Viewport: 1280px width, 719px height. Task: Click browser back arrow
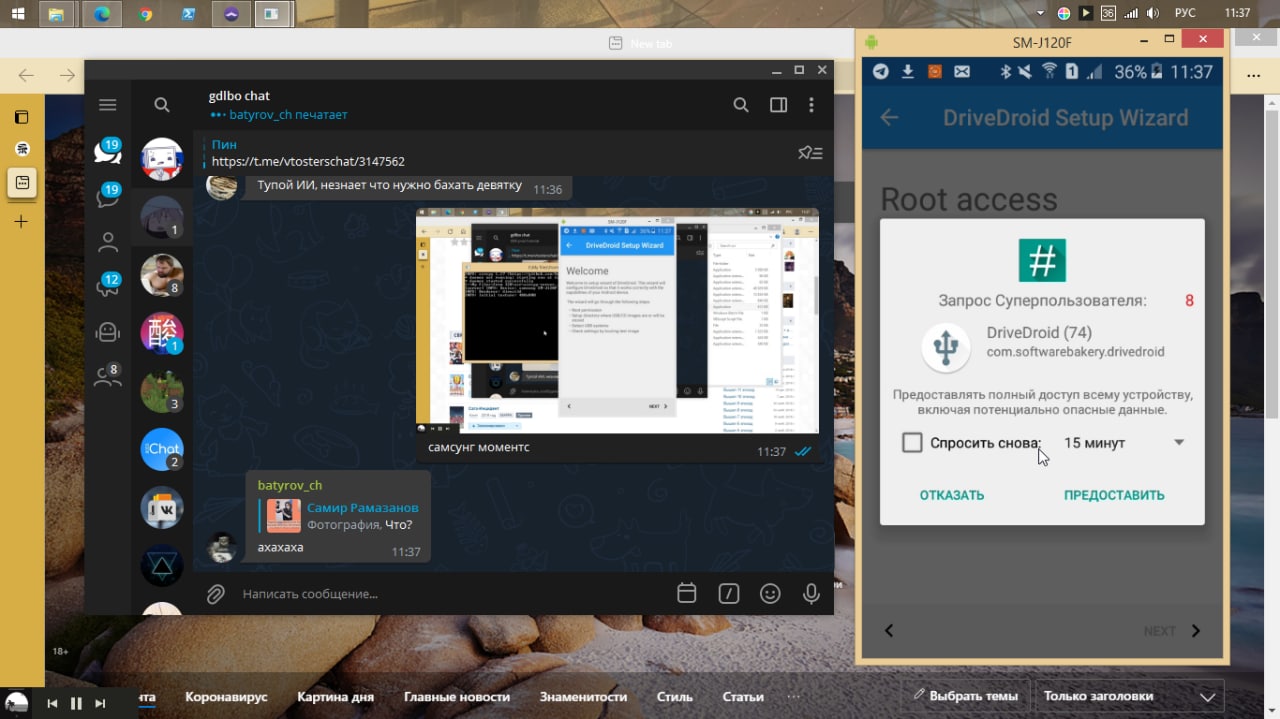[26, 75]
